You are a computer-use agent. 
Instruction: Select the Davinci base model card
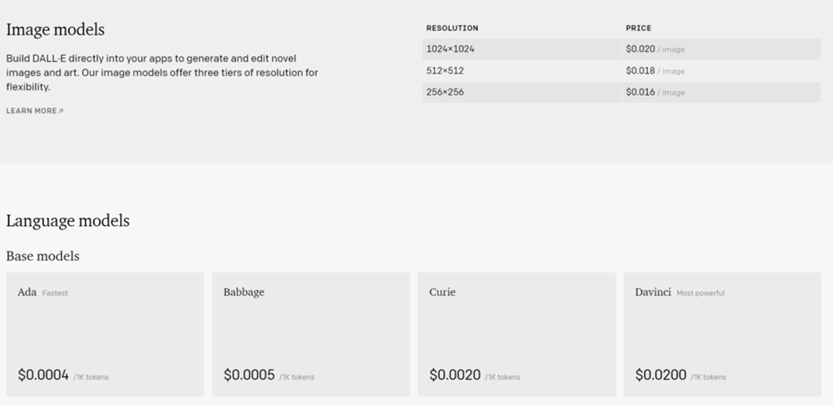[722, 334]
